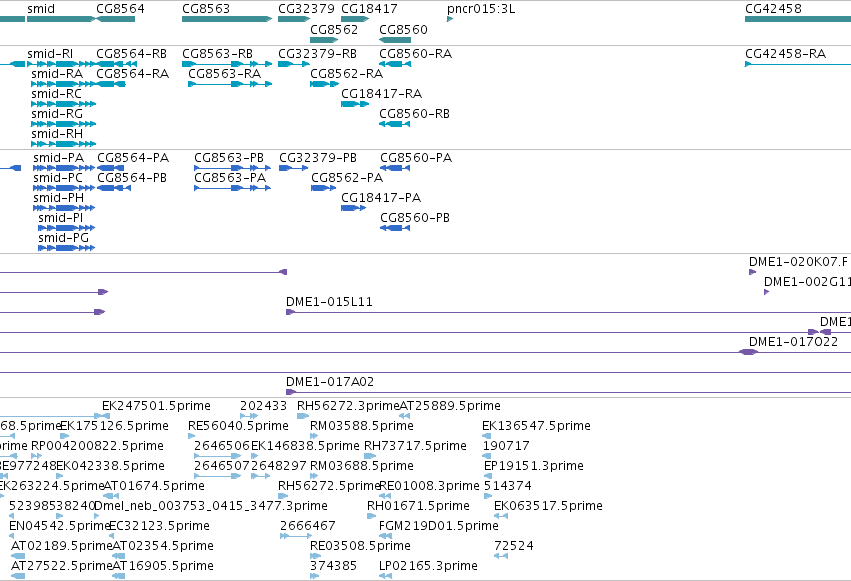Select the CG32379-PB protein feature
Image resolution: width=851 pixels, height=581 pixels.
(x=294, y=168)
